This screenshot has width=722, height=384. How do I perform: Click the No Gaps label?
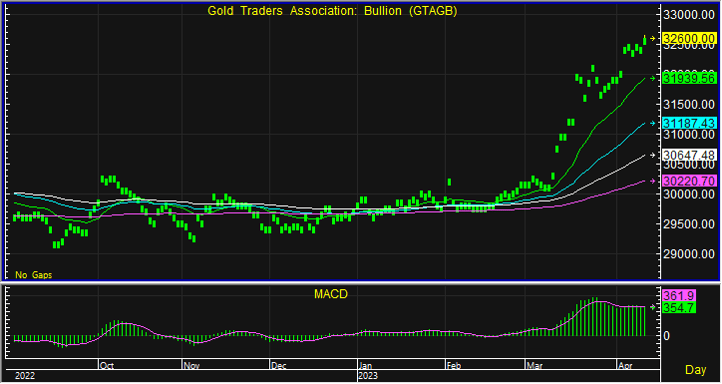click(34, 275)
